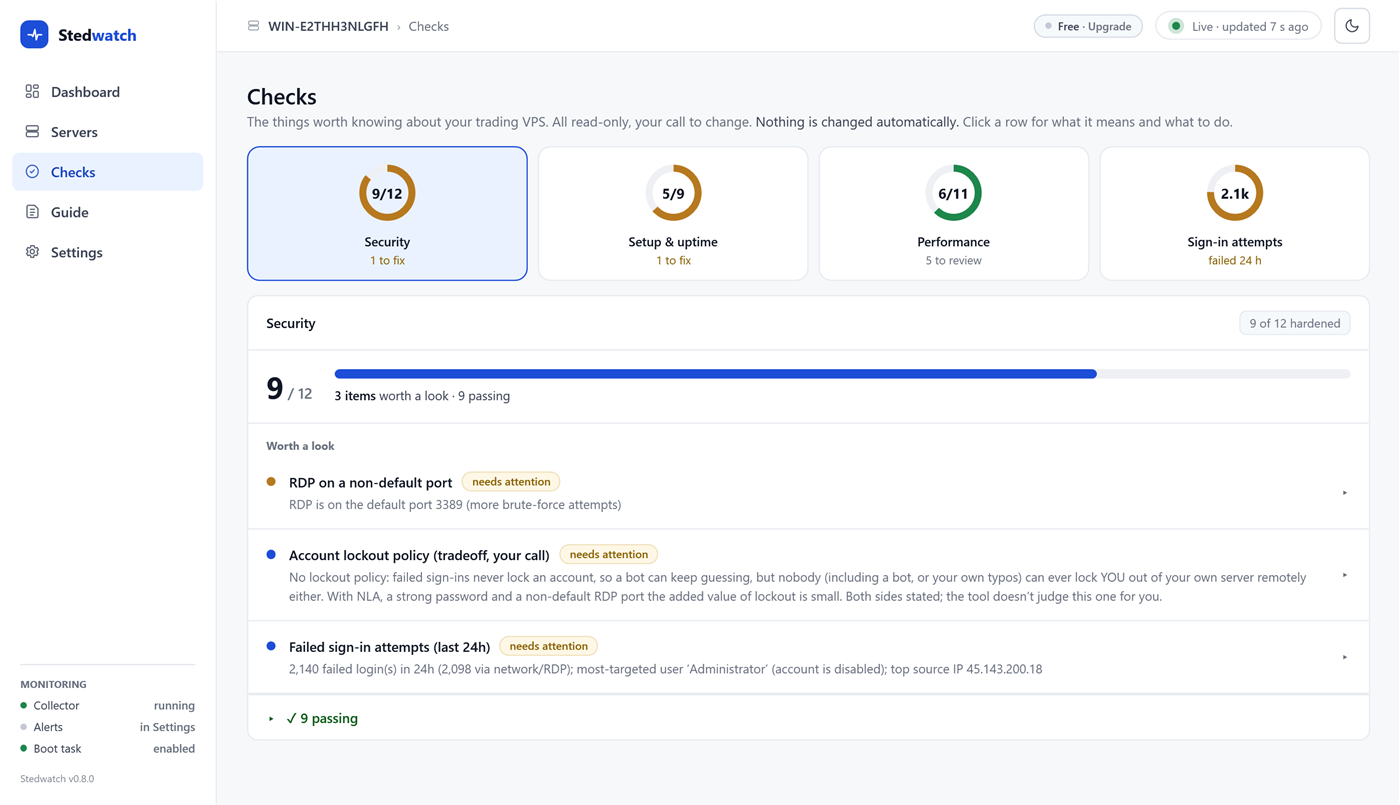Screen dimensions: 1400x805
Task: Switch to Performance card label
Action: [x=953, y=242]
